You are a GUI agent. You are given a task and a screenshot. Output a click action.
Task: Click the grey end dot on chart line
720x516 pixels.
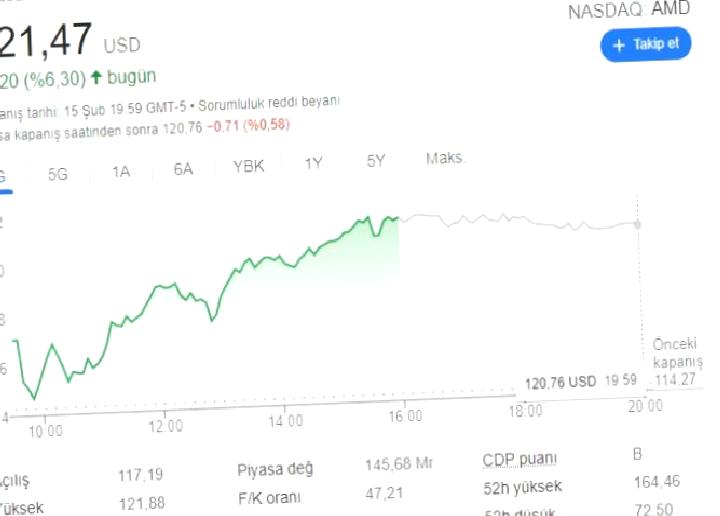click(x=638, y=223)
